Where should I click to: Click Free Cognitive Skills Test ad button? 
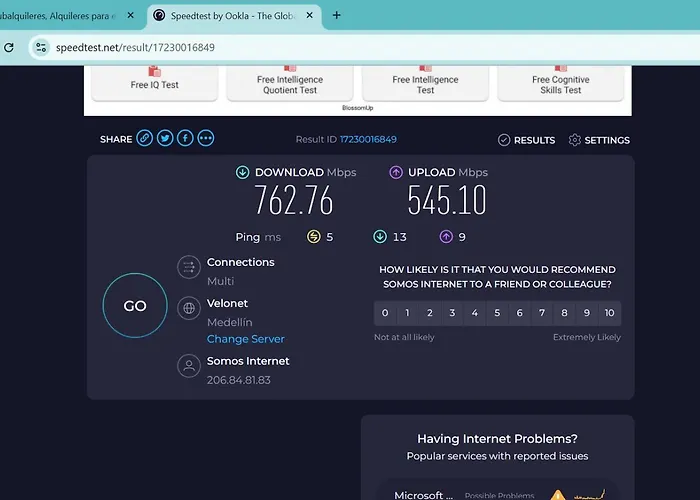(561, 83)
